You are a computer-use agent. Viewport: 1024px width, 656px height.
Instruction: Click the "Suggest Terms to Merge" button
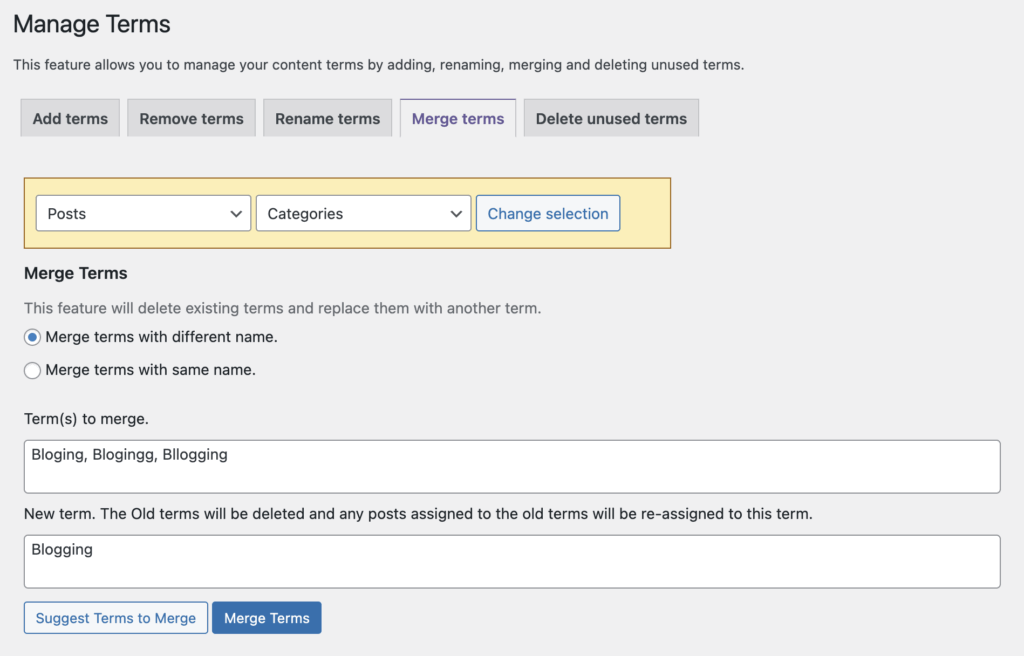115,617
